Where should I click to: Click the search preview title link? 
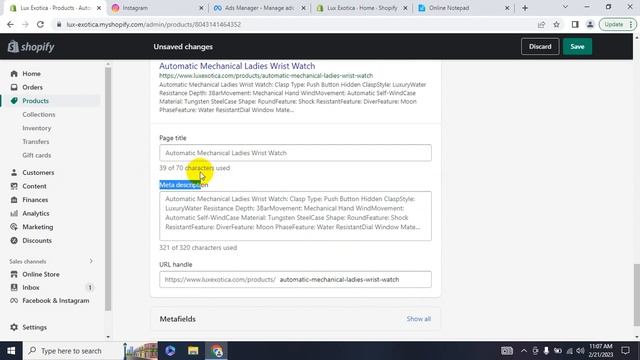point(237,66)
